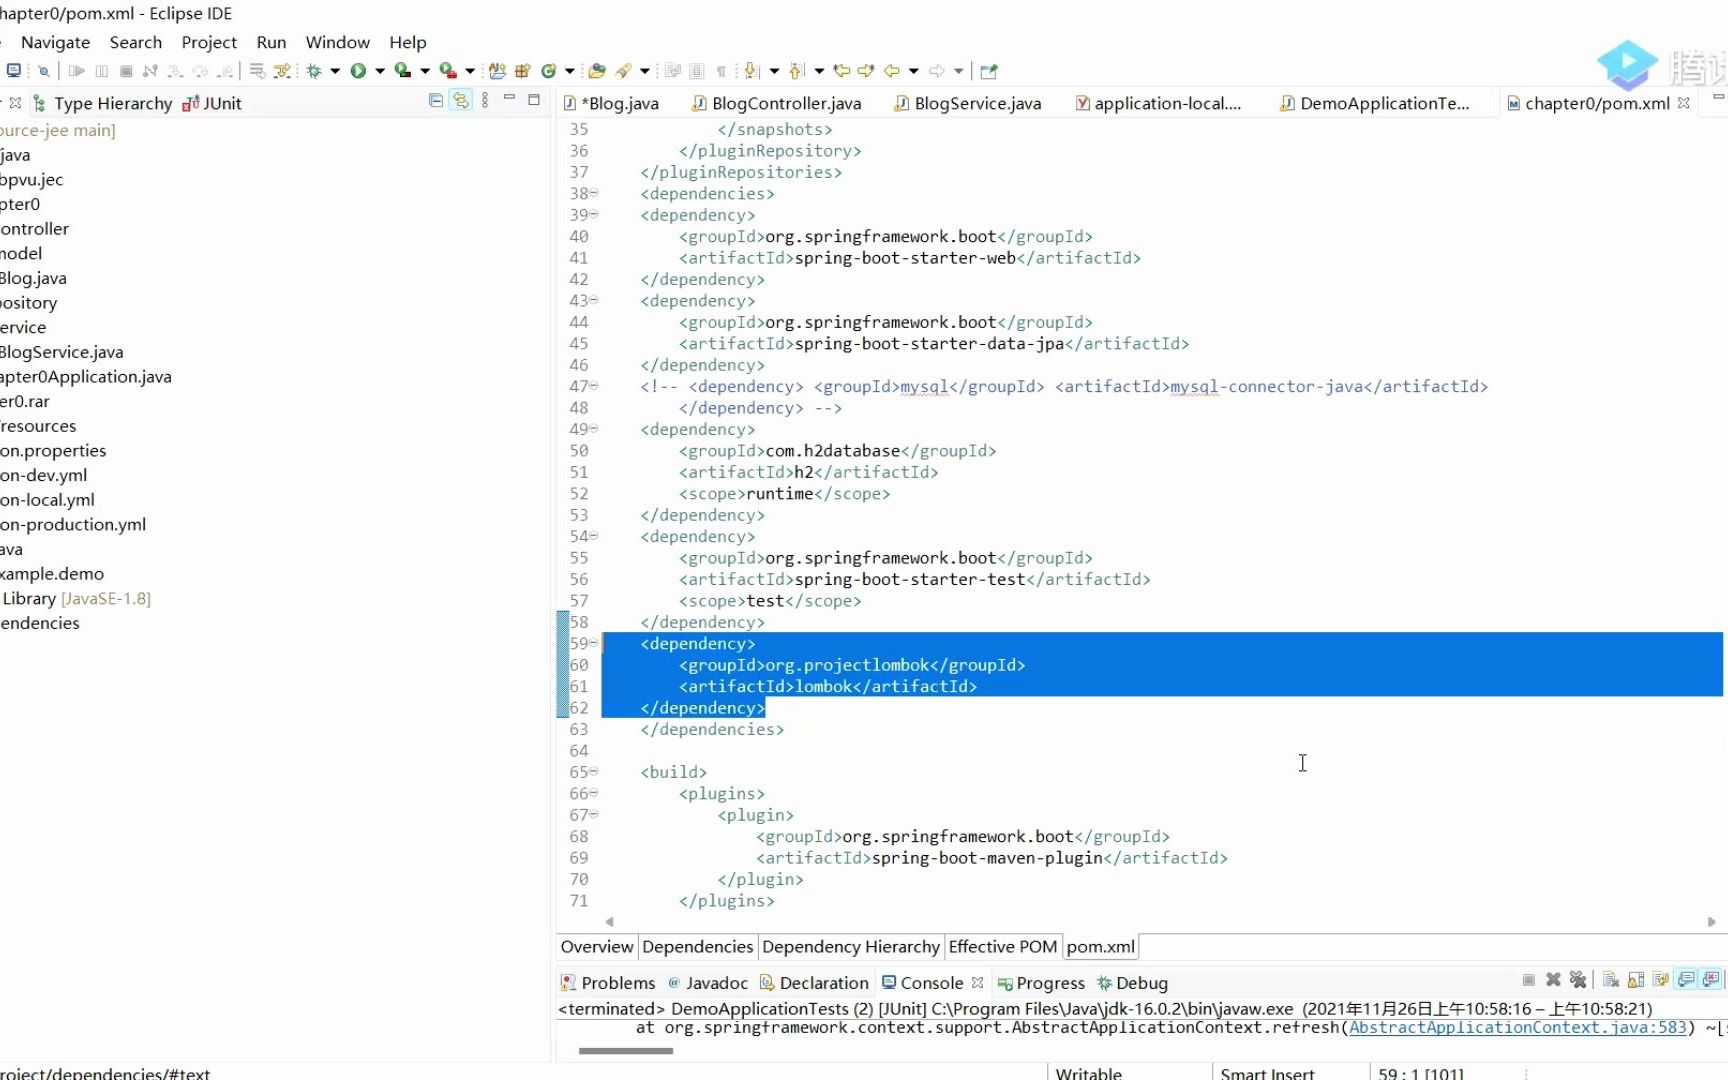Switch to the BlogController.java editor tab

(x=776, y=103)
